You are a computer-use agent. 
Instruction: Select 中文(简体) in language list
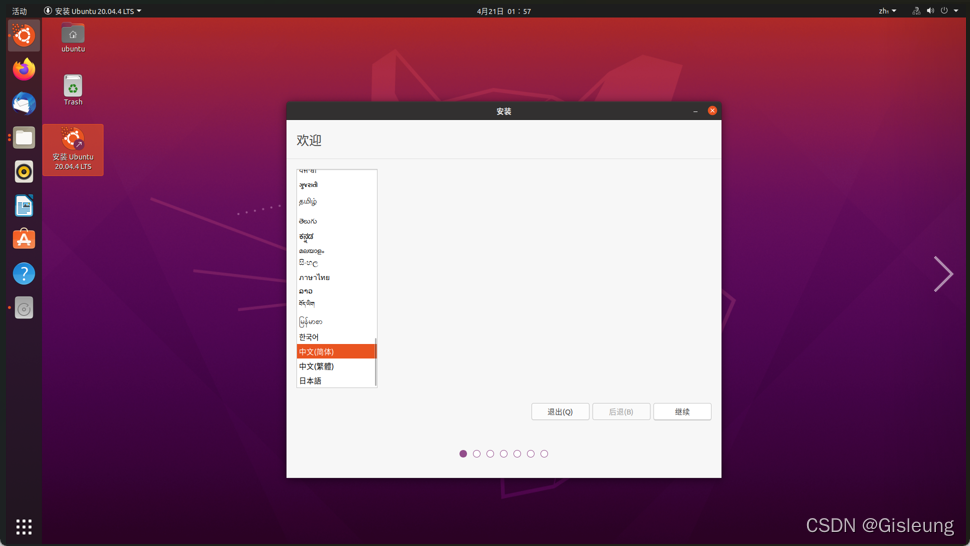click(x=336, y=351)
